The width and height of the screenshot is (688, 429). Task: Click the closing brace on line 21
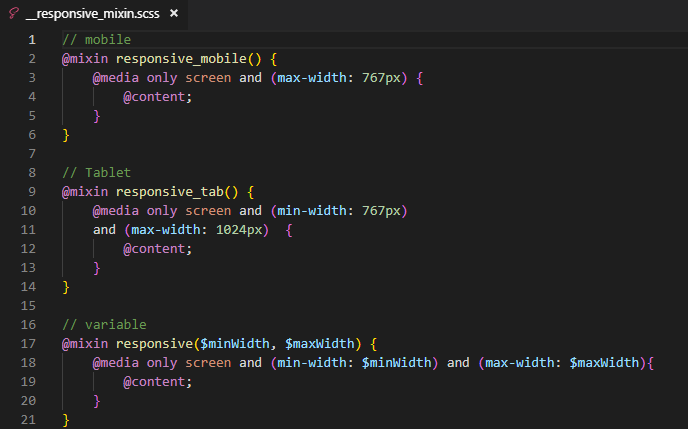[66, 420]
